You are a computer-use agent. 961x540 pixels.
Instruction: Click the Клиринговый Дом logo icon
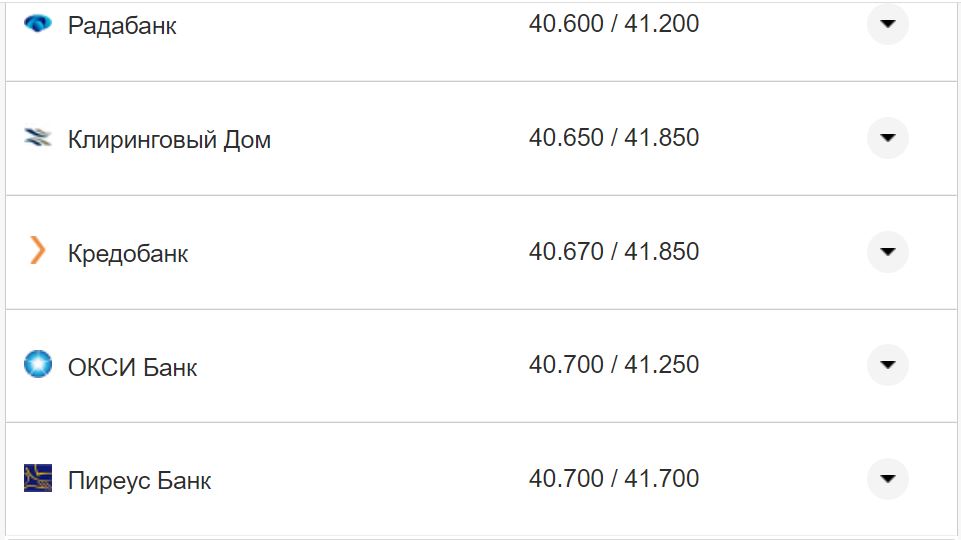(x=38, y=138)
